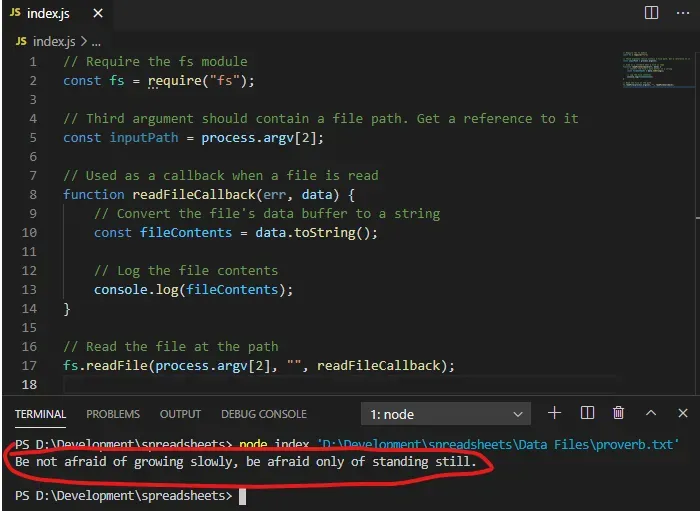The width and height of the screenshot is (700, 511).
Task: Kill the terminal using the trash icon
Action: [x=618, y=413]
